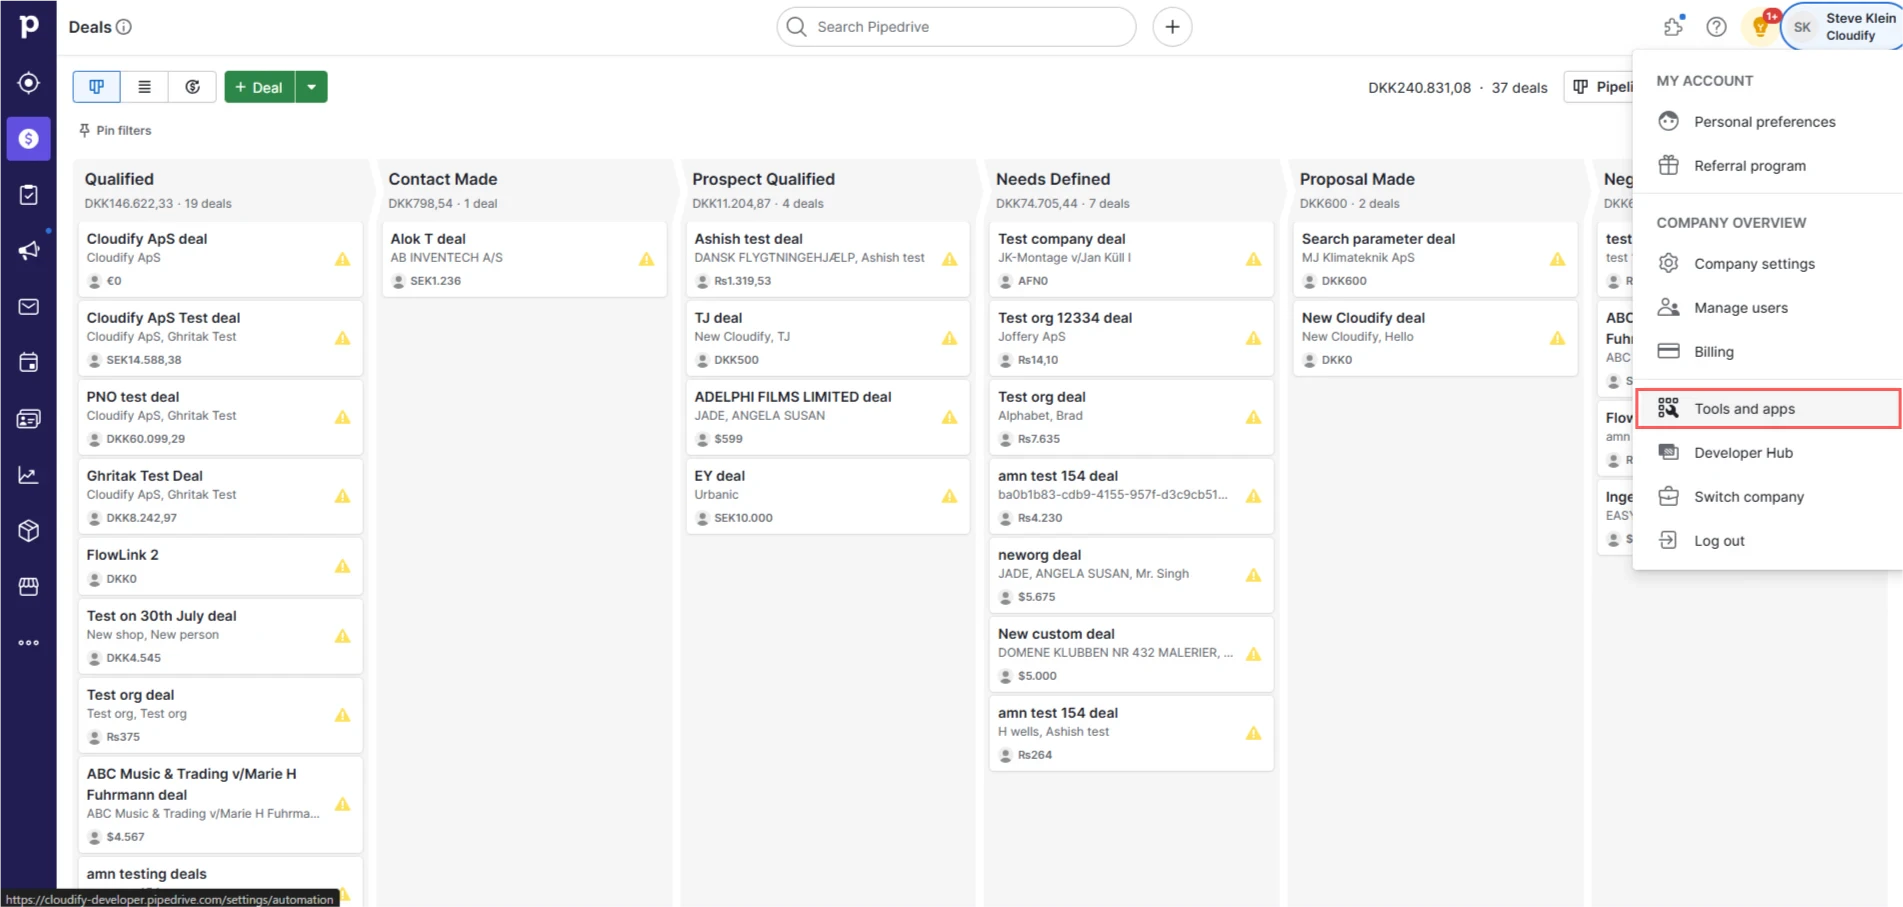
Task: Open the Contacts card icon in sidebar
Action: (x=28, y=419)
